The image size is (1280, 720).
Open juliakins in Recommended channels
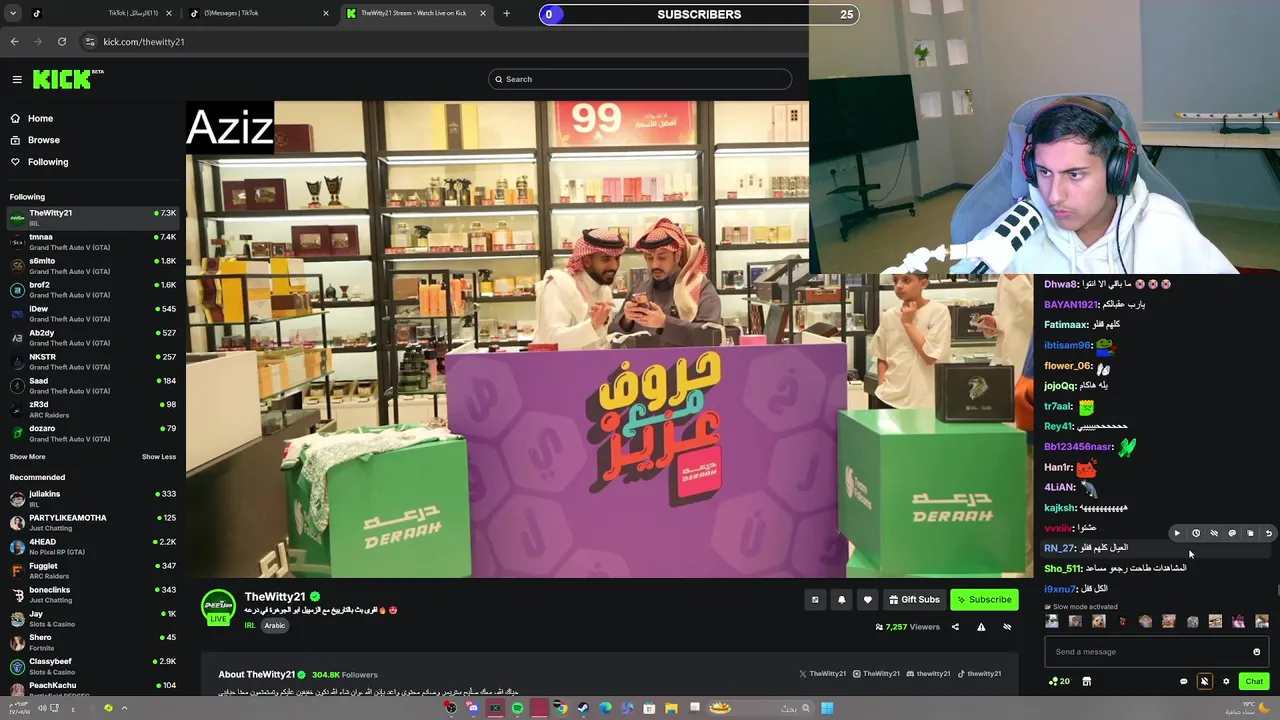92,498
